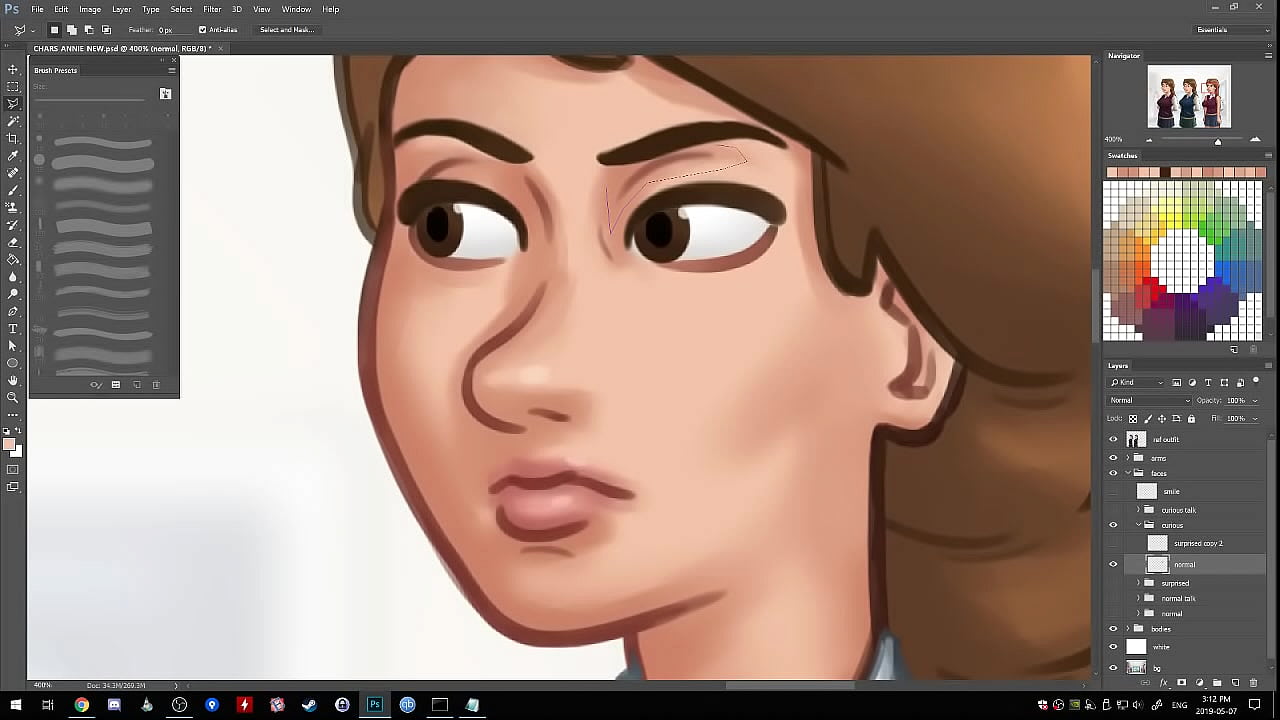Select the Move tool
Screen dimensions: 1280x720
coord(13,69)
